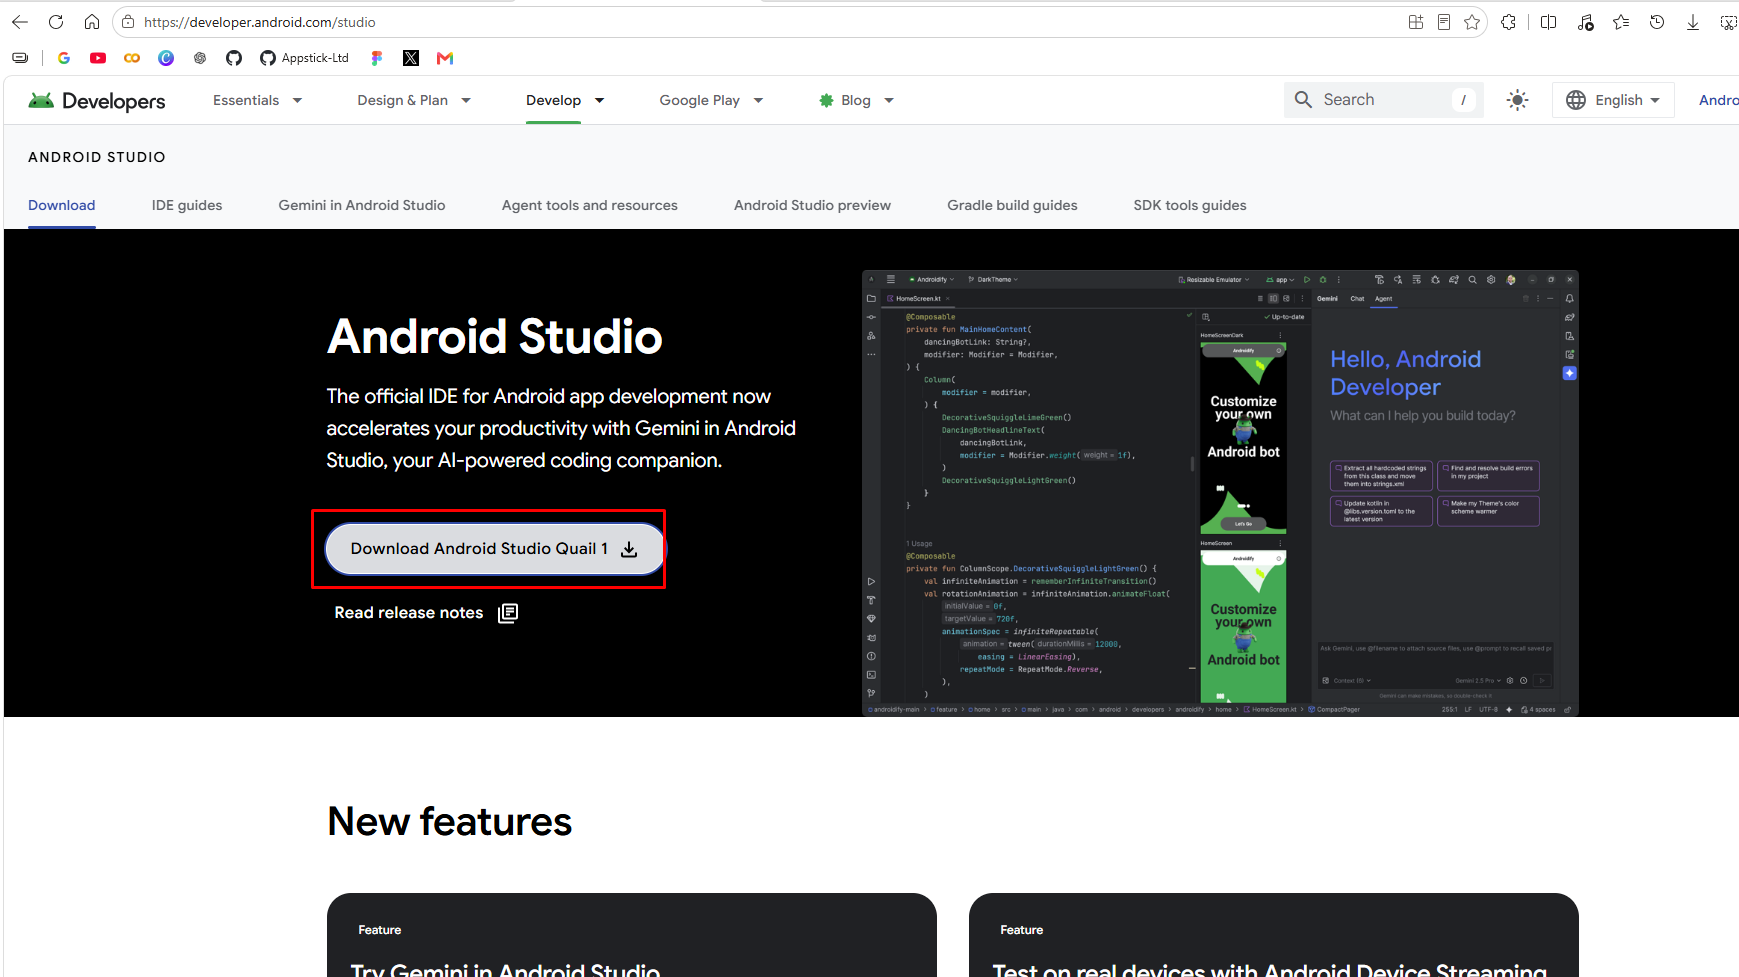1739x977 pixels.
Task: Open the Google Colab bookmark
Action: [x=132, y=58]
